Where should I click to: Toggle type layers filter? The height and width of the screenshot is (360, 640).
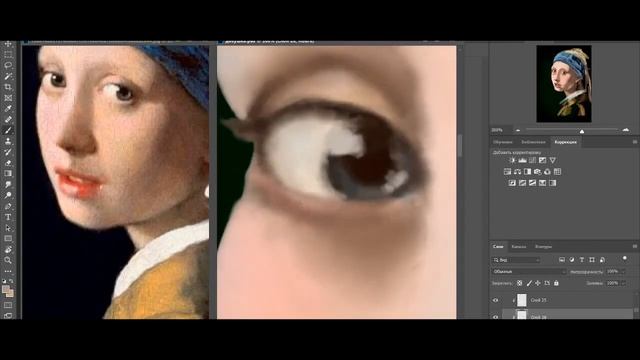[x=582, y=260]
